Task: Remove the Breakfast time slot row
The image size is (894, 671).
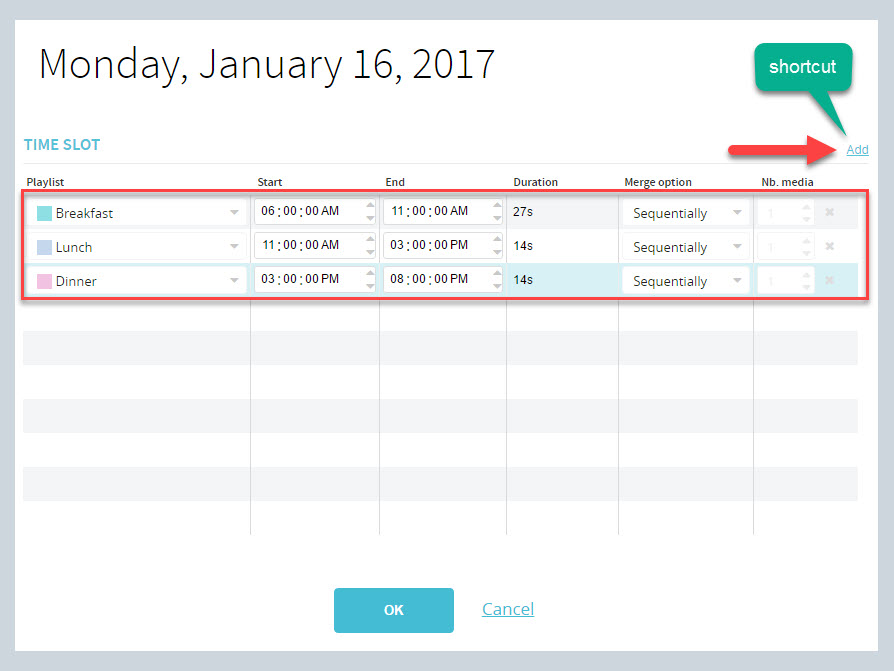Action: pos(830,212)
